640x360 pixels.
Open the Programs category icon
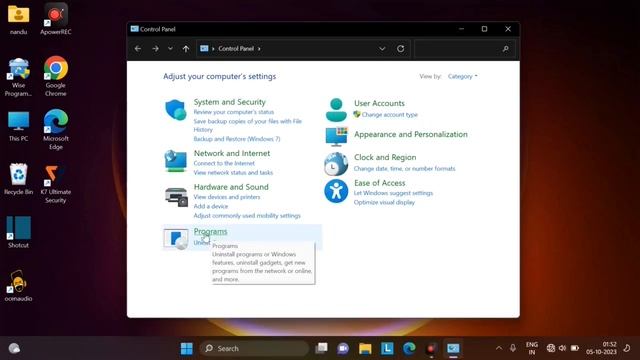(176, 238)
